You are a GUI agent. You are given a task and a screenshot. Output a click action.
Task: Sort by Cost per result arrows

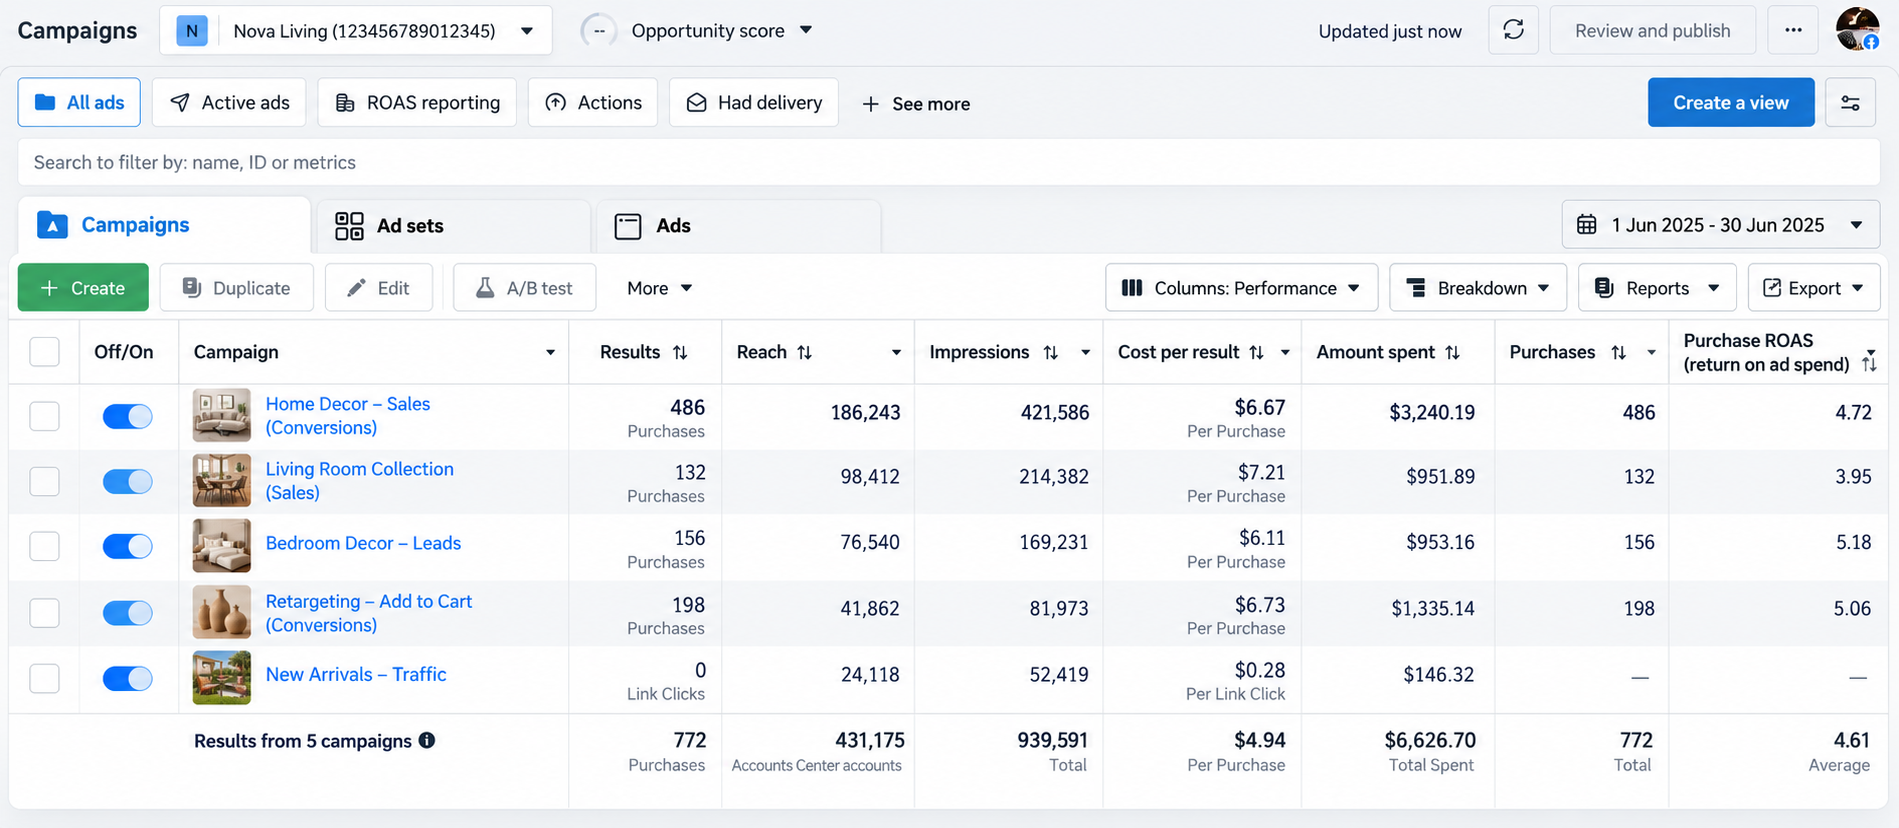point(1256,352)
